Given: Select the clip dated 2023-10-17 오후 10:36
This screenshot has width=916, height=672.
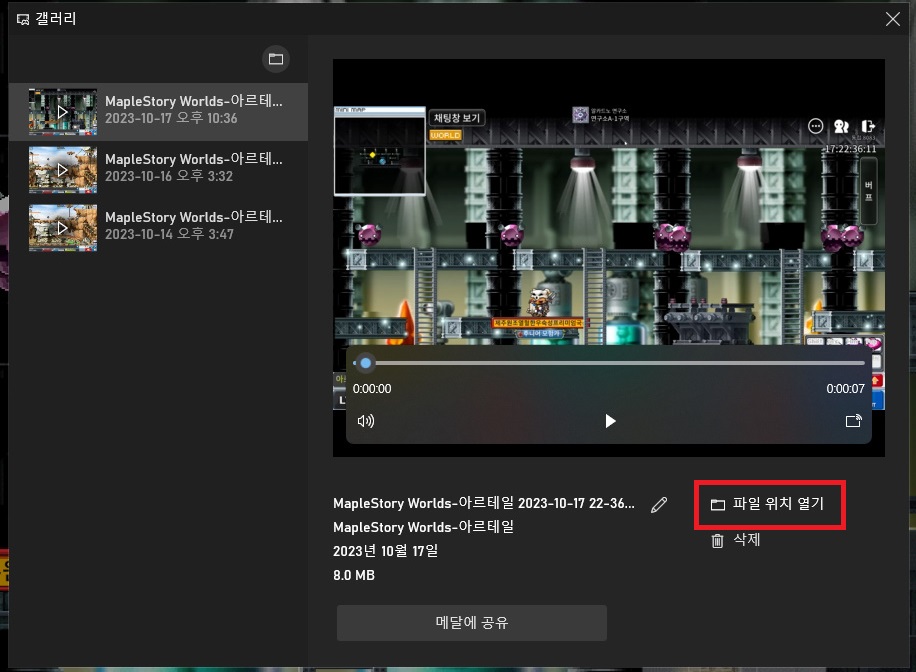Looking at the screenshot, I should pos(158,112).
